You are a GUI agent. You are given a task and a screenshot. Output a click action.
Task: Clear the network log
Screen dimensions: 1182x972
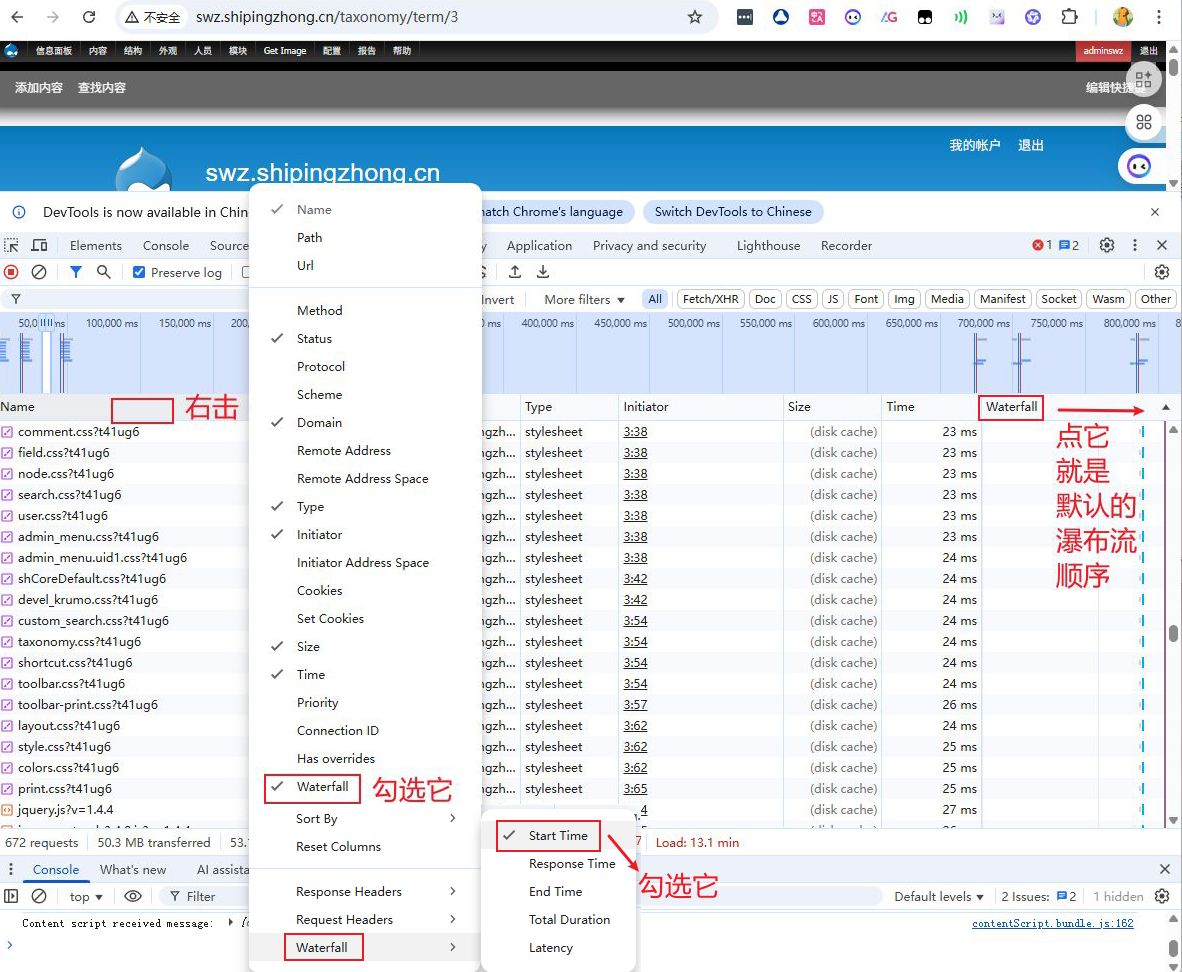coord(39,272)
